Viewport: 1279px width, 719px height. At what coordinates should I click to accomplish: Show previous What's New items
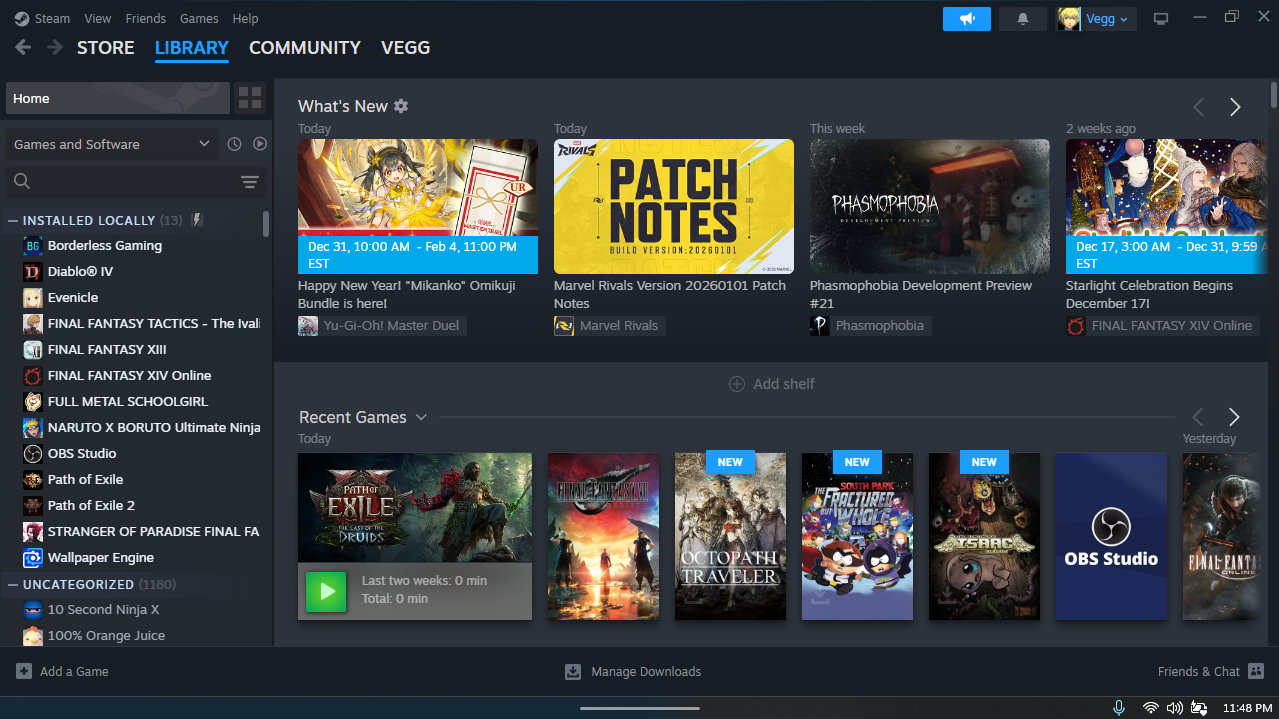point(1198,107)
